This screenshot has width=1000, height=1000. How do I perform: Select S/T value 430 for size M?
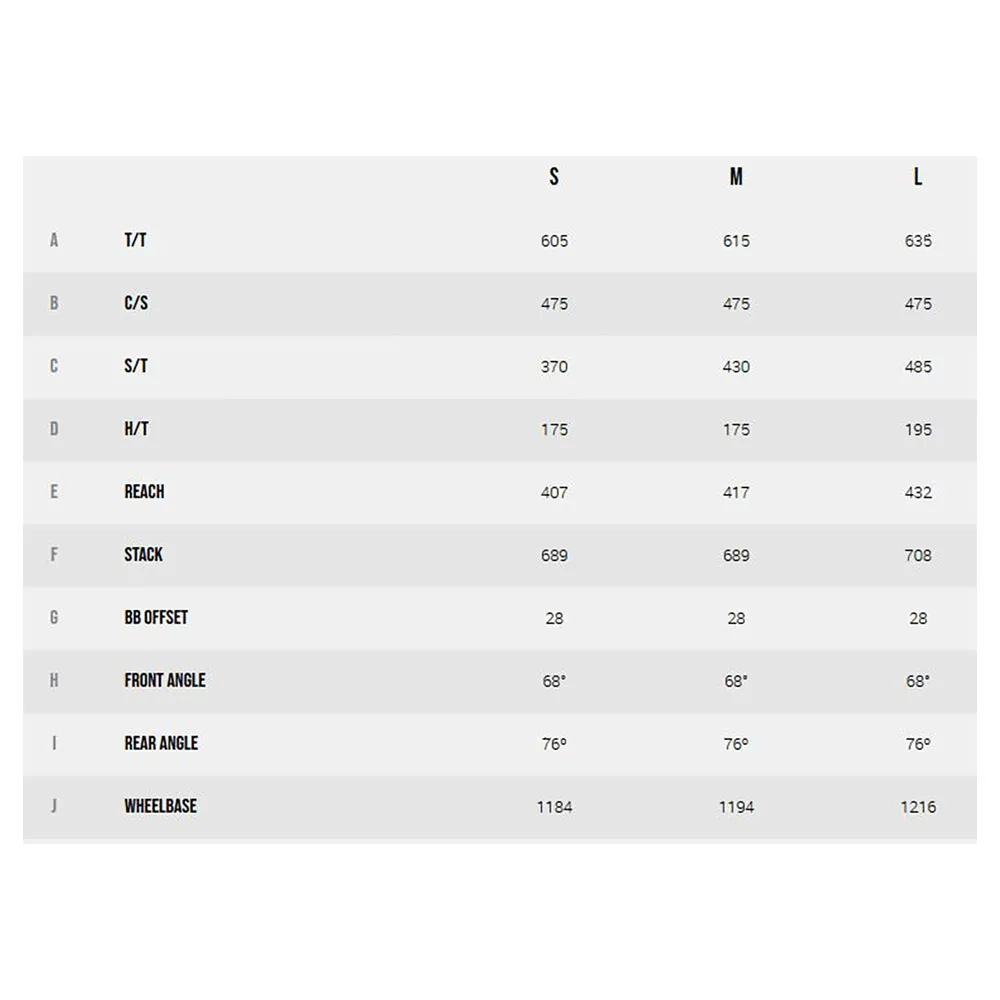(736, 367)
